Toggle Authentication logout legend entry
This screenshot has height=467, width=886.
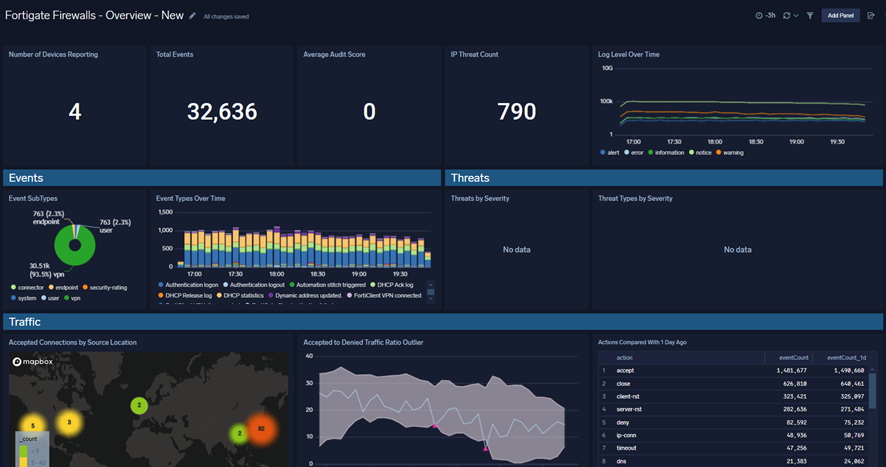(x=254, y=285)
